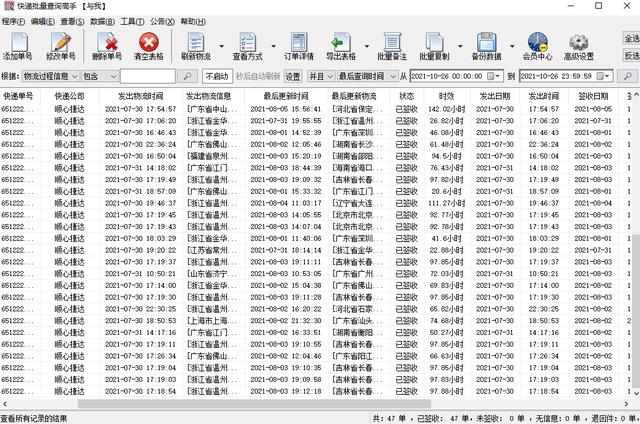Expand the 备份数据 dropdown arrow
The image size is (640, 424).
512,46
